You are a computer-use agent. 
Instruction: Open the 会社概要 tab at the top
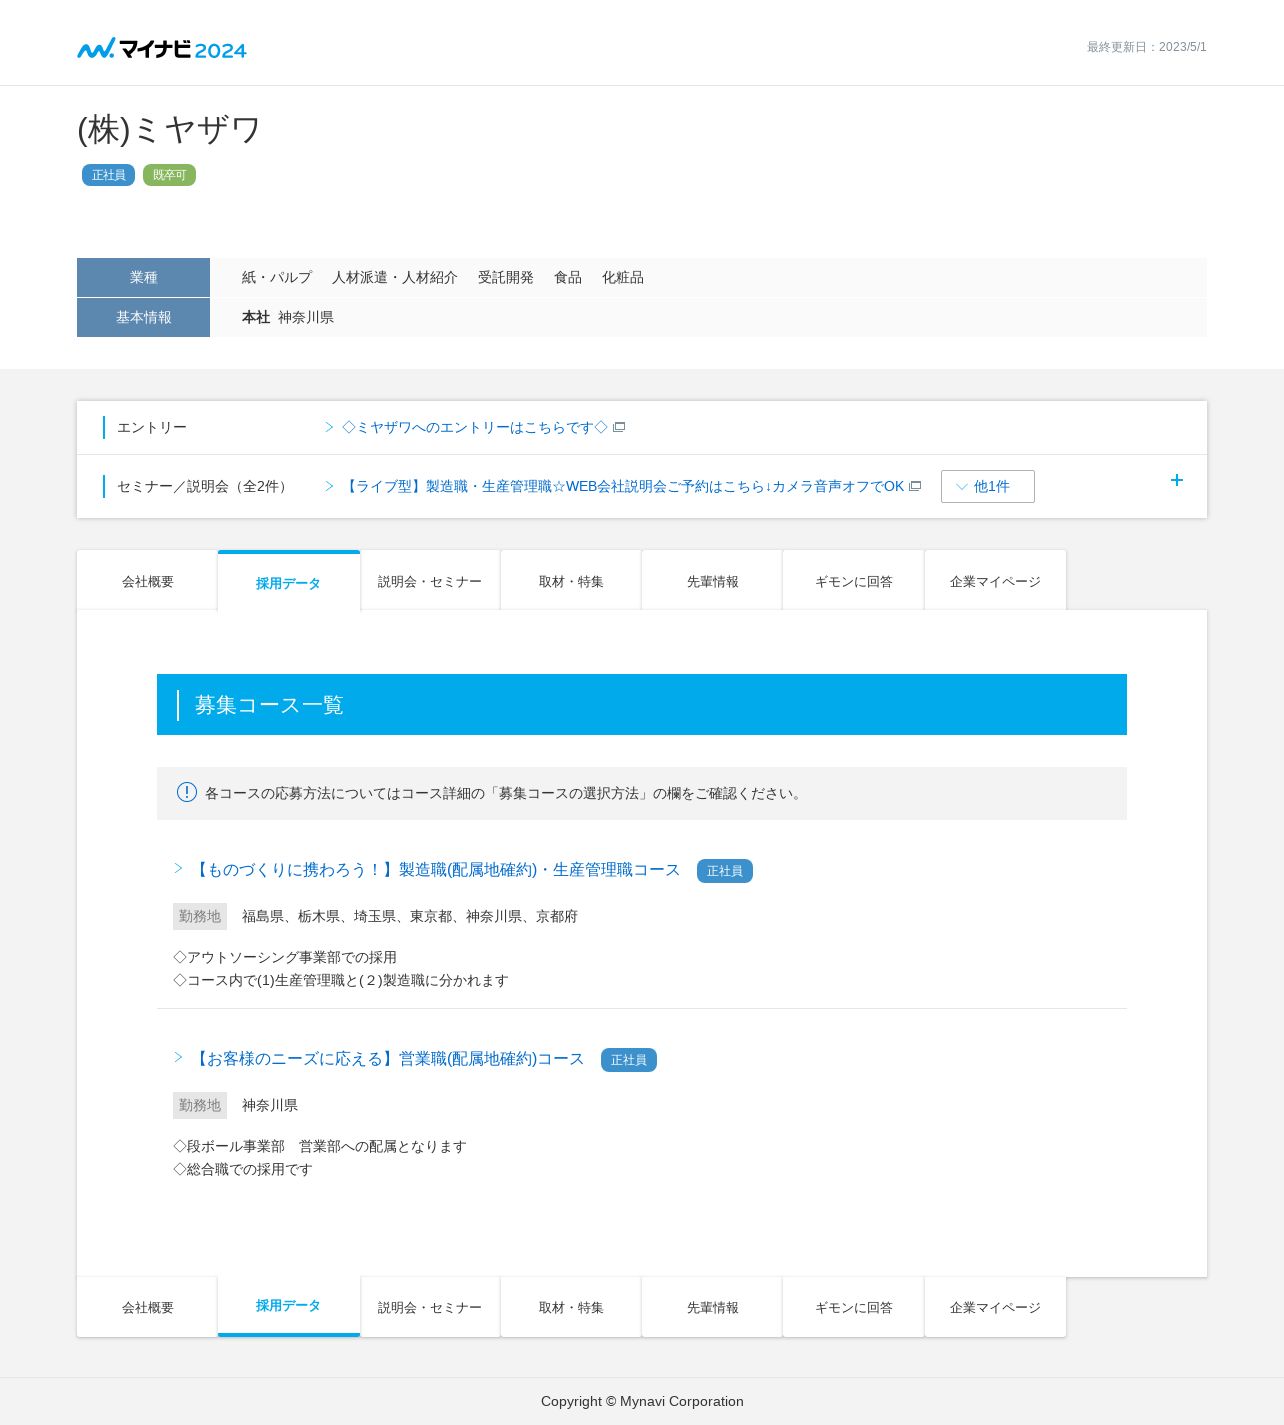point(147,580)
